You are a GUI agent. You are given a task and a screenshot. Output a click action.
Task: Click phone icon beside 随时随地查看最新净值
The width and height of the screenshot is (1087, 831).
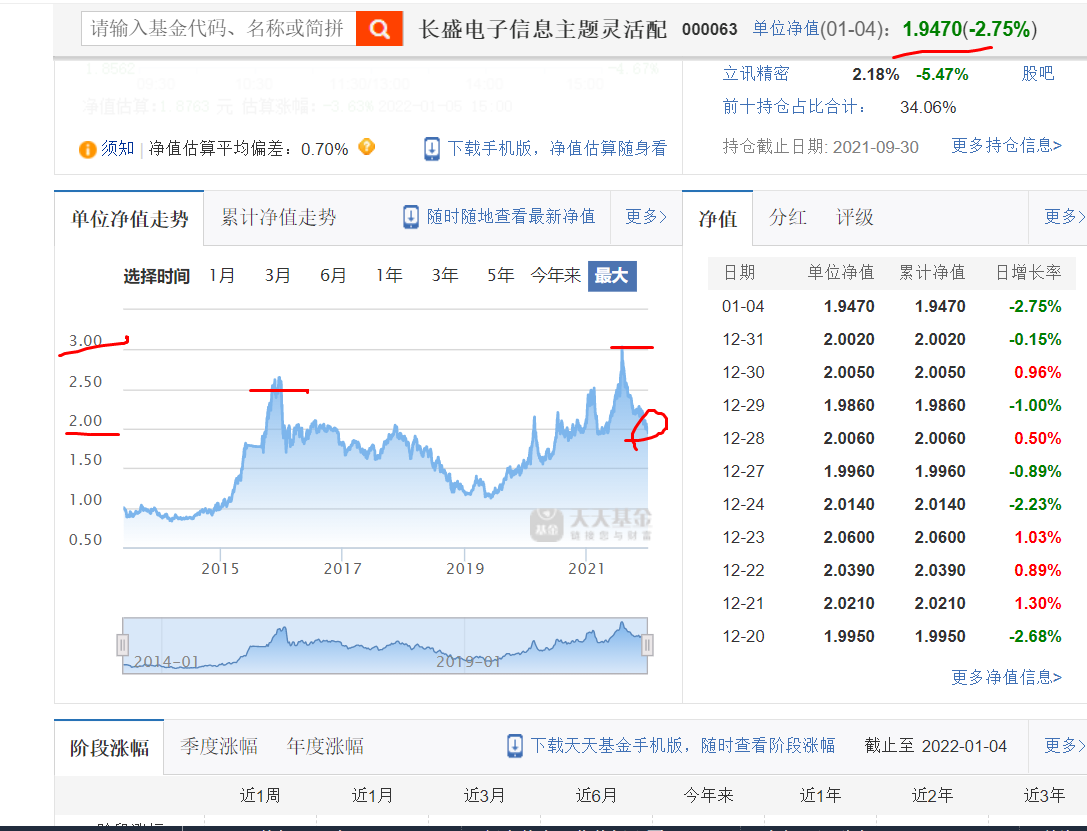pyautogui.click(x=411, y=217)
